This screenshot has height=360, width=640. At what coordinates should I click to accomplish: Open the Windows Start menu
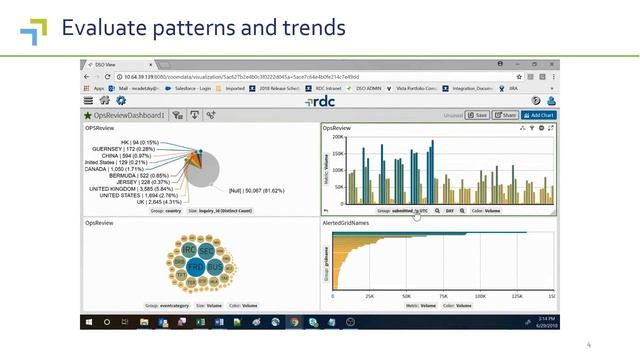[89, 322]
